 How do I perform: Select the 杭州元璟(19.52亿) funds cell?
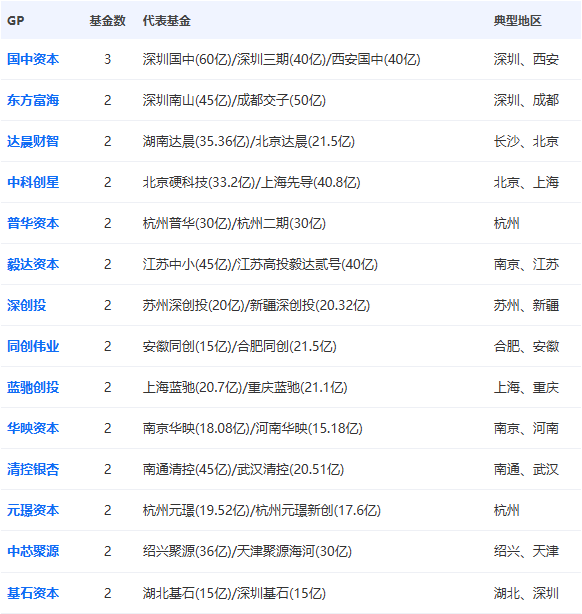click(x=262, y=510)
